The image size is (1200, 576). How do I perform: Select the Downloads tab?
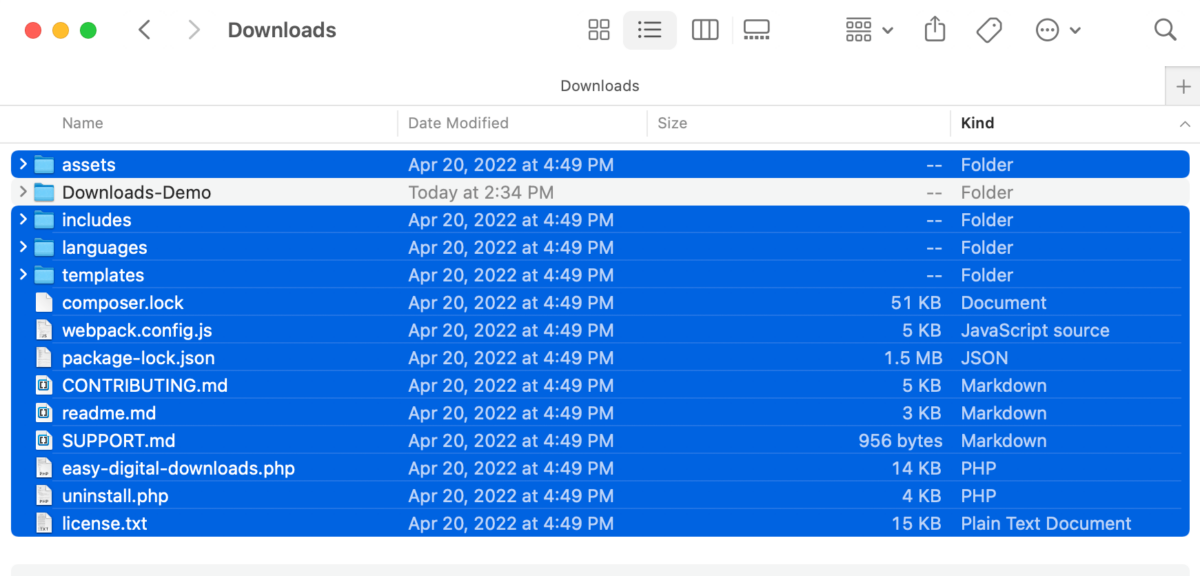pyautogui.click(x=599, y=86)
